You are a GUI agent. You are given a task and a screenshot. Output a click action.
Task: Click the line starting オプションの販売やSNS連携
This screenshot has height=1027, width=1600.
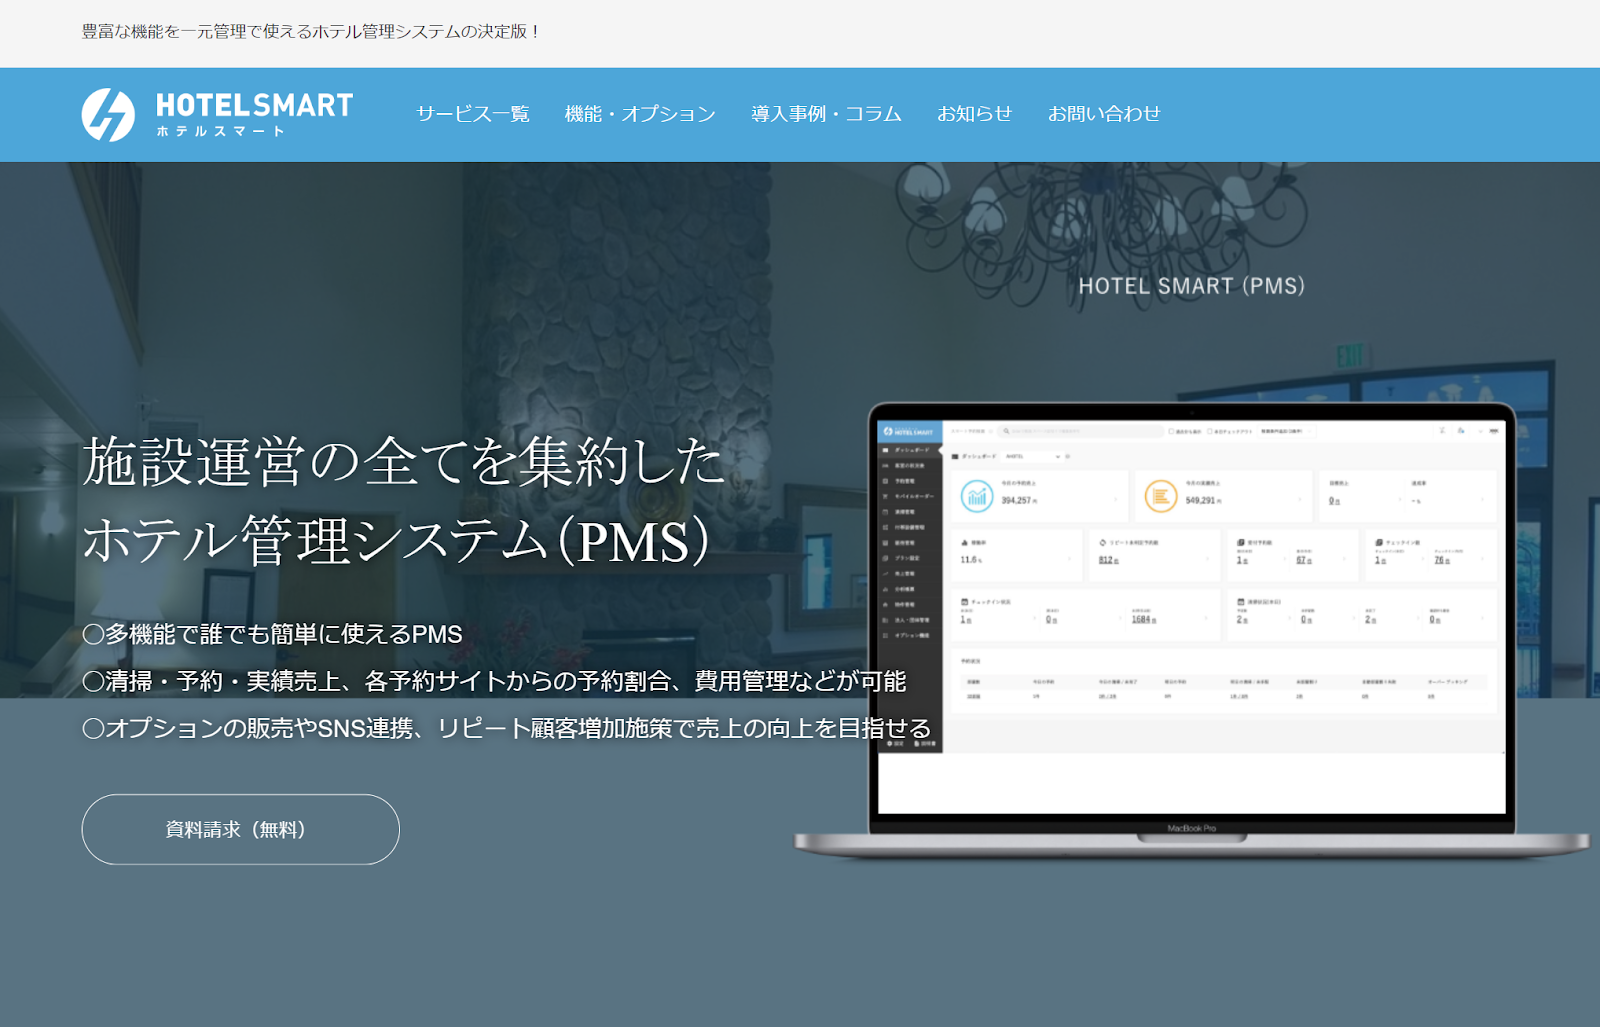tap(506, 728)
